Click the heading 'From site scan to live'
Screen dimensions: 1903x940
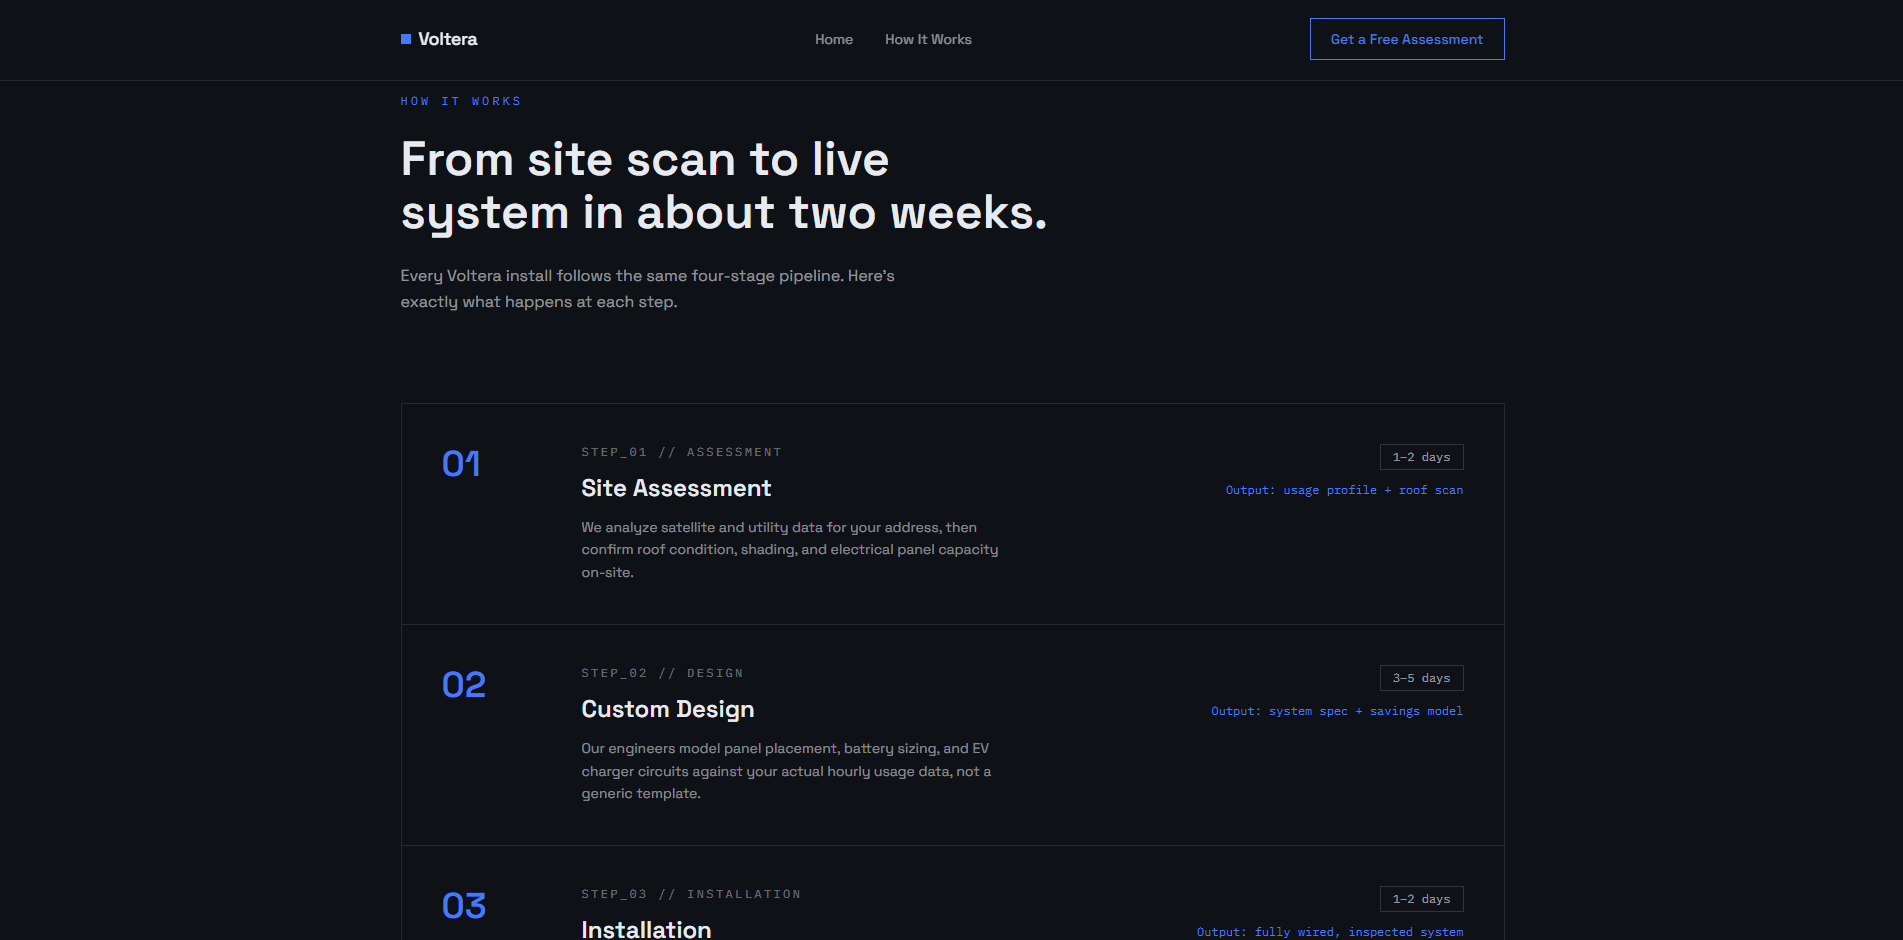645,159
